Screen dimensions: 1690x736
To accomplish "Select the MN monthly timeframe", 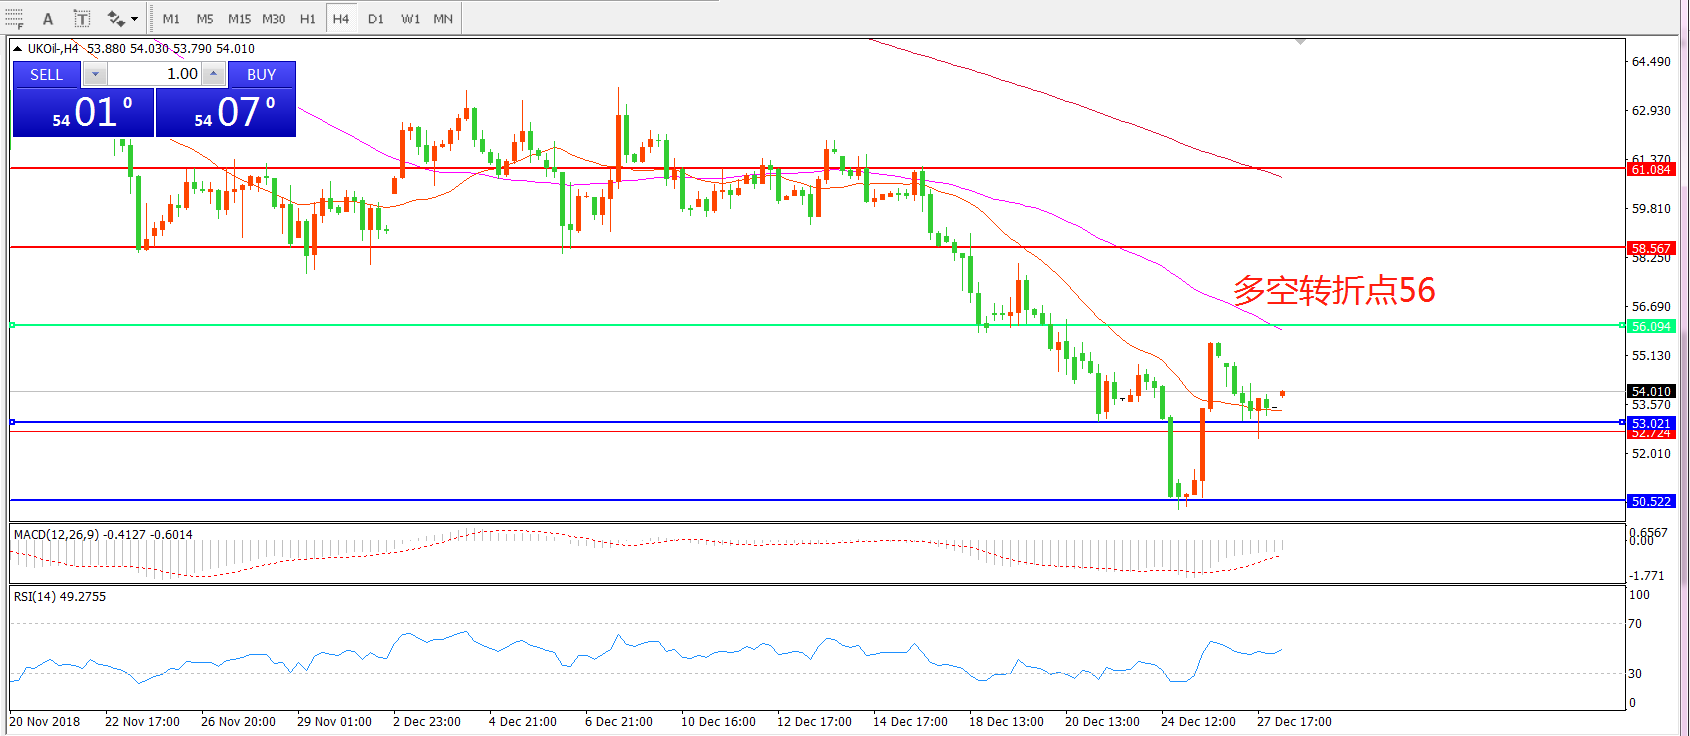I will [443, 18].
